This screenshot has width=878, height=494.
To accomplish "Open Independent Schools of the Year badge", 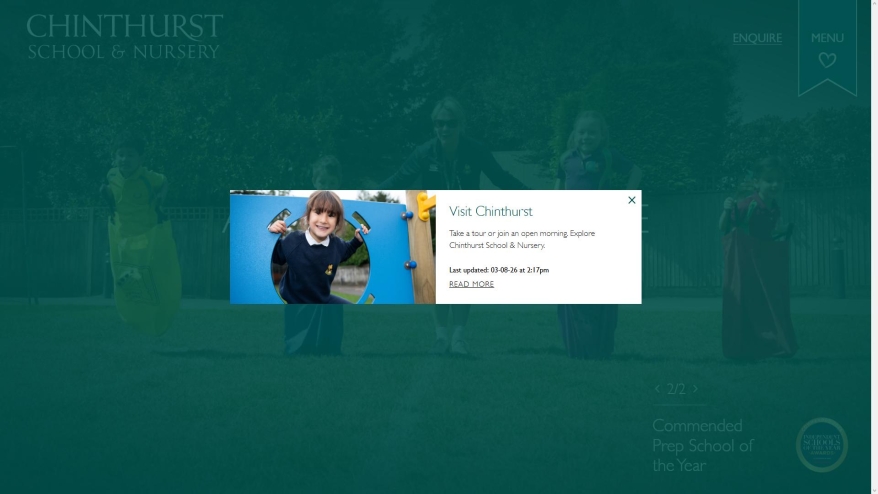I will tap(821, 445).
